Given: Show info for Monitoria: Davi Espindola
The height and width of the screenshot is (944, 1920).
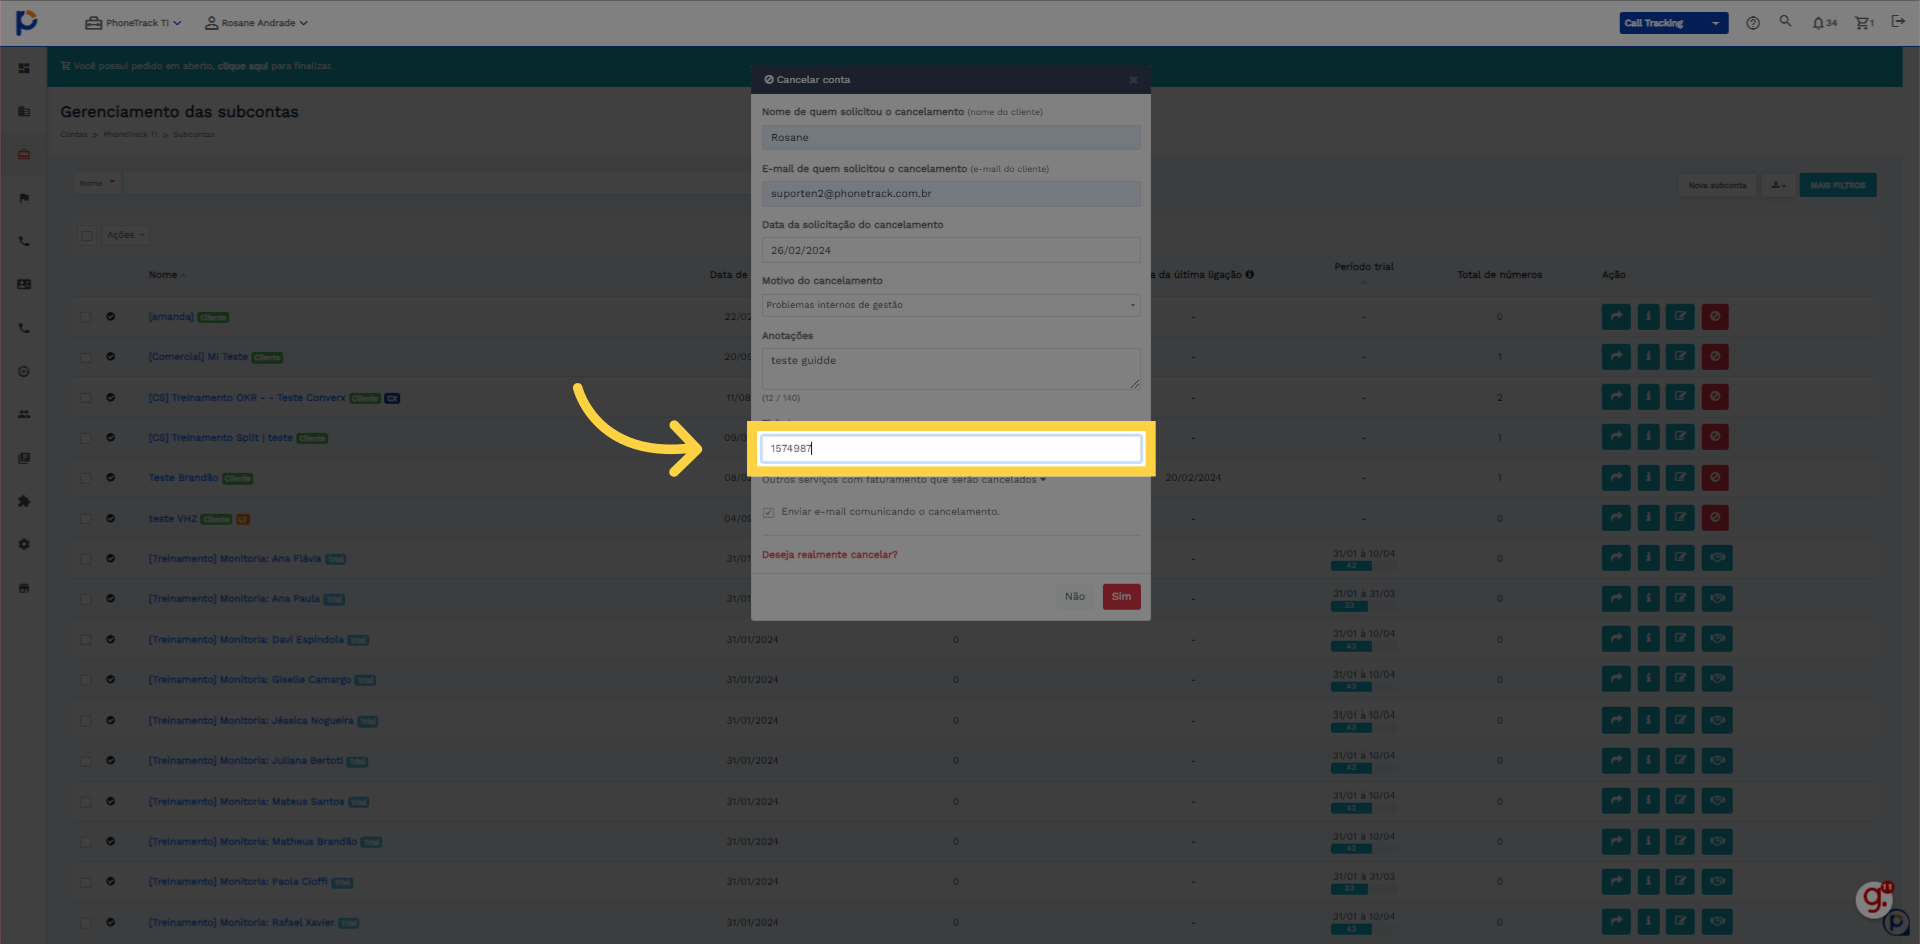Looking at the screenshot, I should click(x=1648, y=639).
